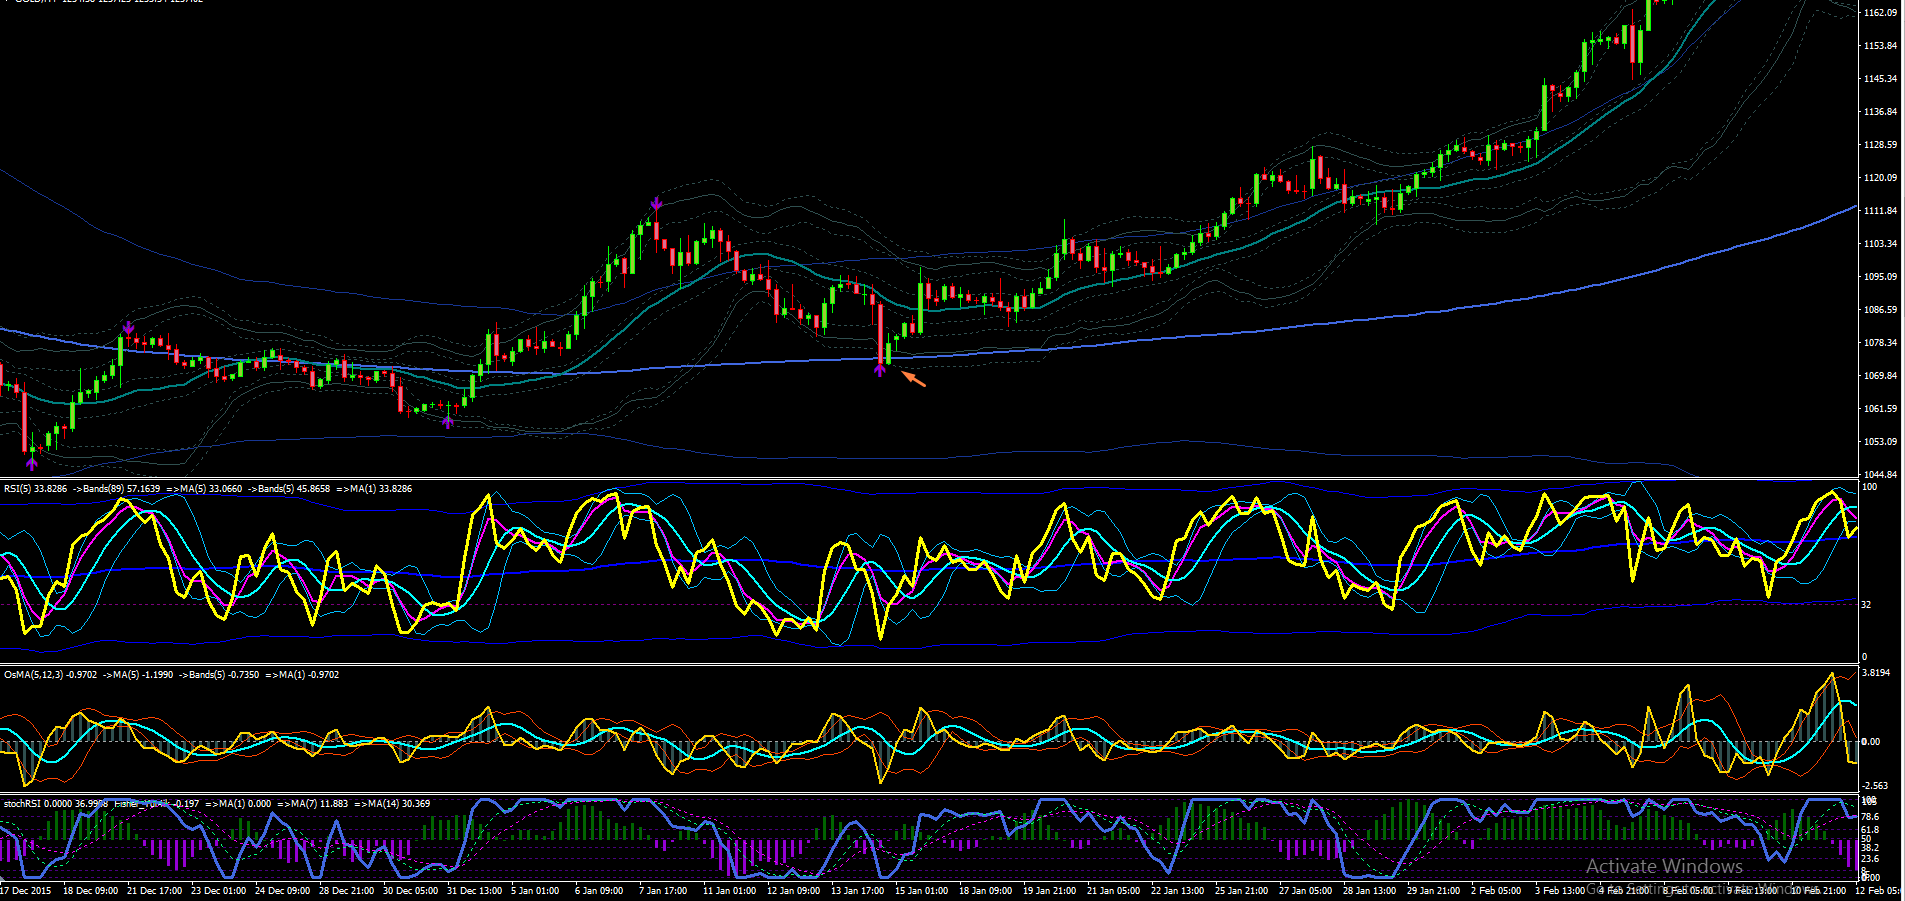Click the price level 1061.59
This screenshot has width=1905, height=901.
point(1880,409)
